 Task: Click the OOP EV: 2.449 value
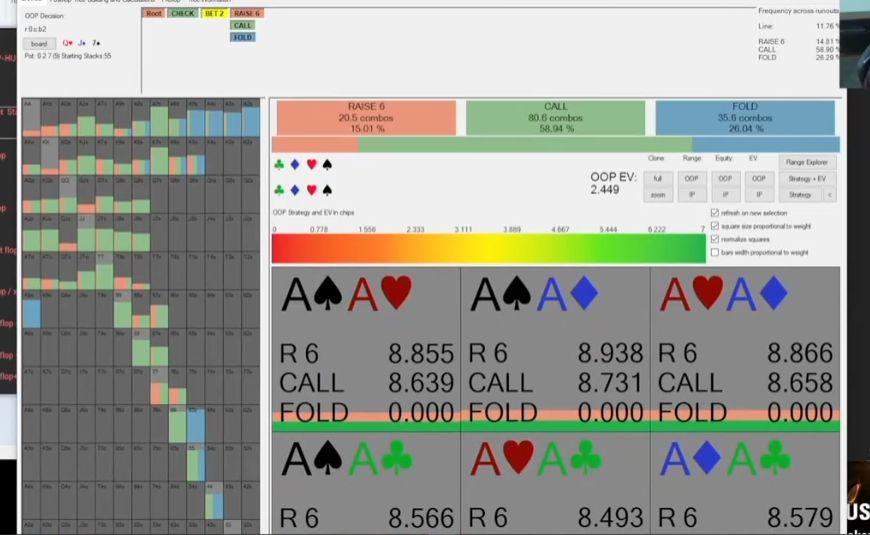(x=613, y=183)
